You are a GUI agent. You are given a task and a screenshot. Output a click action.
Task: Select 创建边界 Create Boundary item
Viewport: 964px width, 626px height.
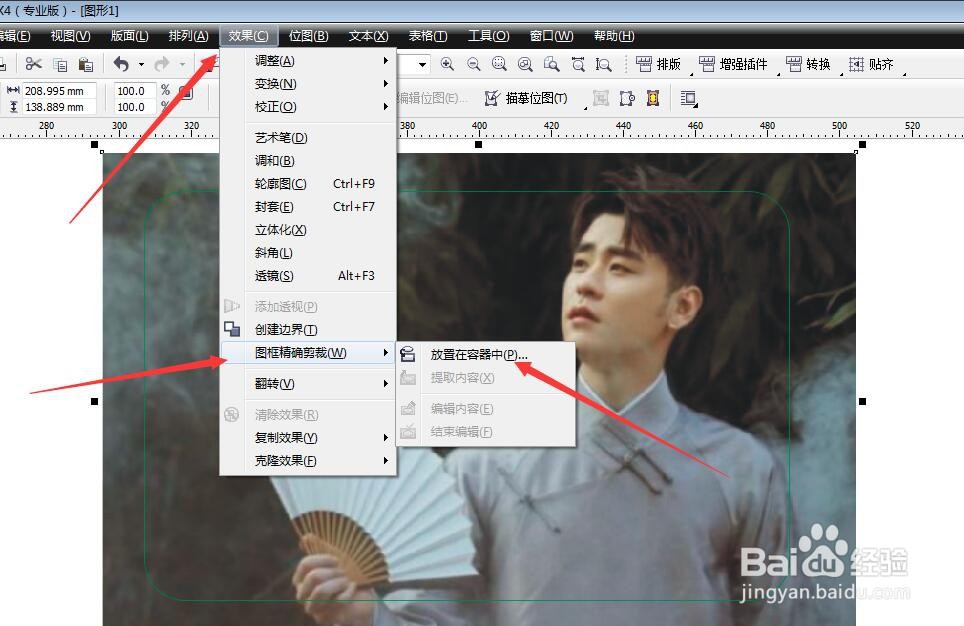click(307, 330)
